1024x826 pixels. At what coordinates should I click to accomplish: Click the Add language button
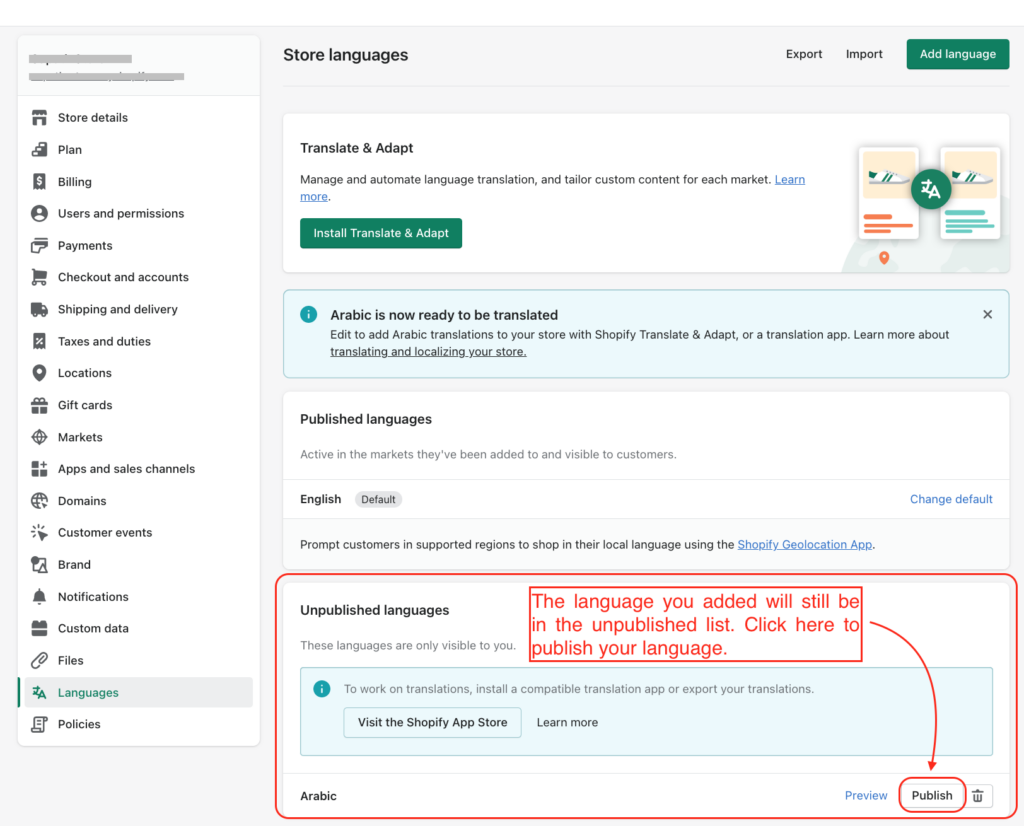(x=957, y=54)
